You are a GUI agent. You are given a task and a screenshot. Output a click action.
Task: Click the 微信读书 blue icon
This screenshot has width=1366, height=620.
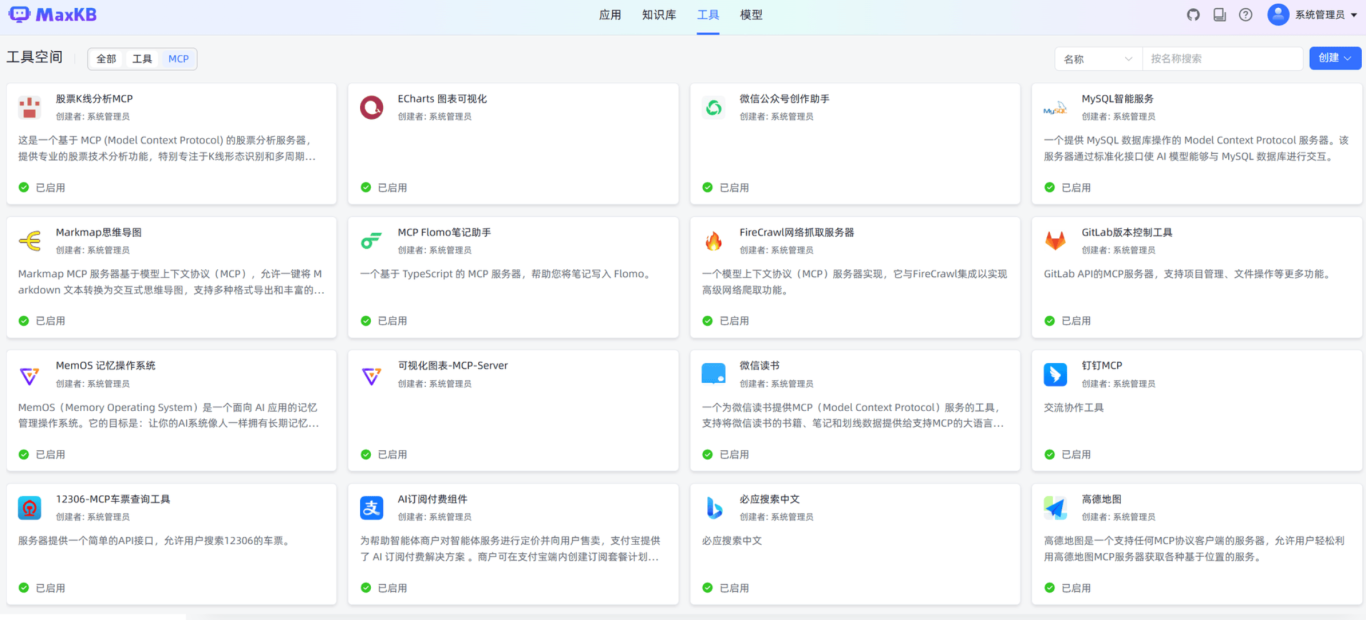click(714, 375)
